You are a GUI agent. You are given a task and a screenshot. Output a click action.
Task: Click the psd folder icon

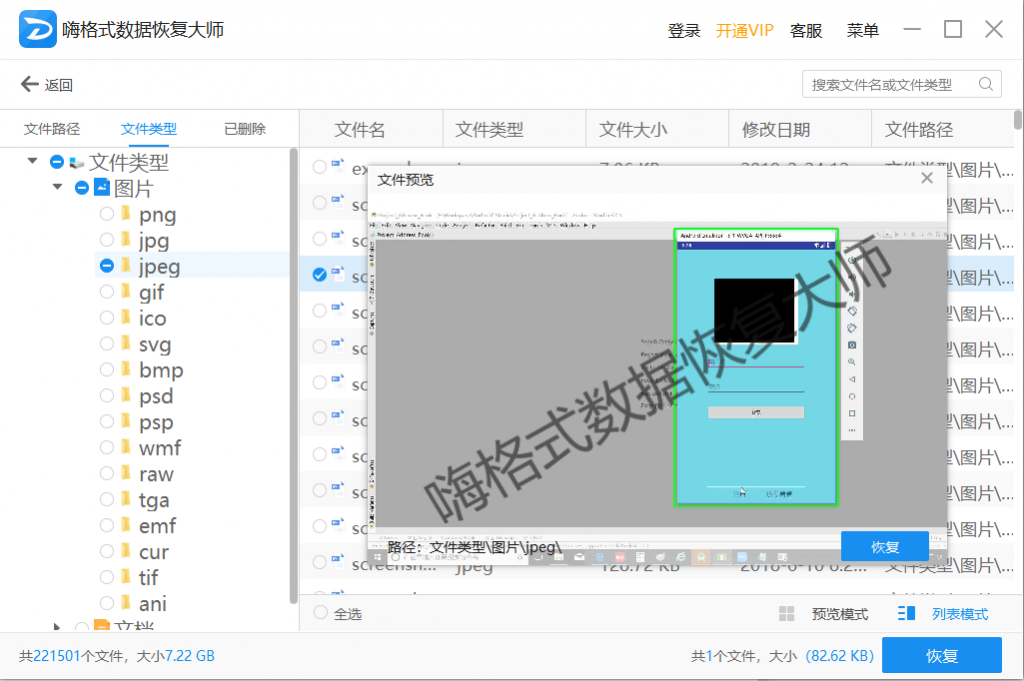pos(126,395)
